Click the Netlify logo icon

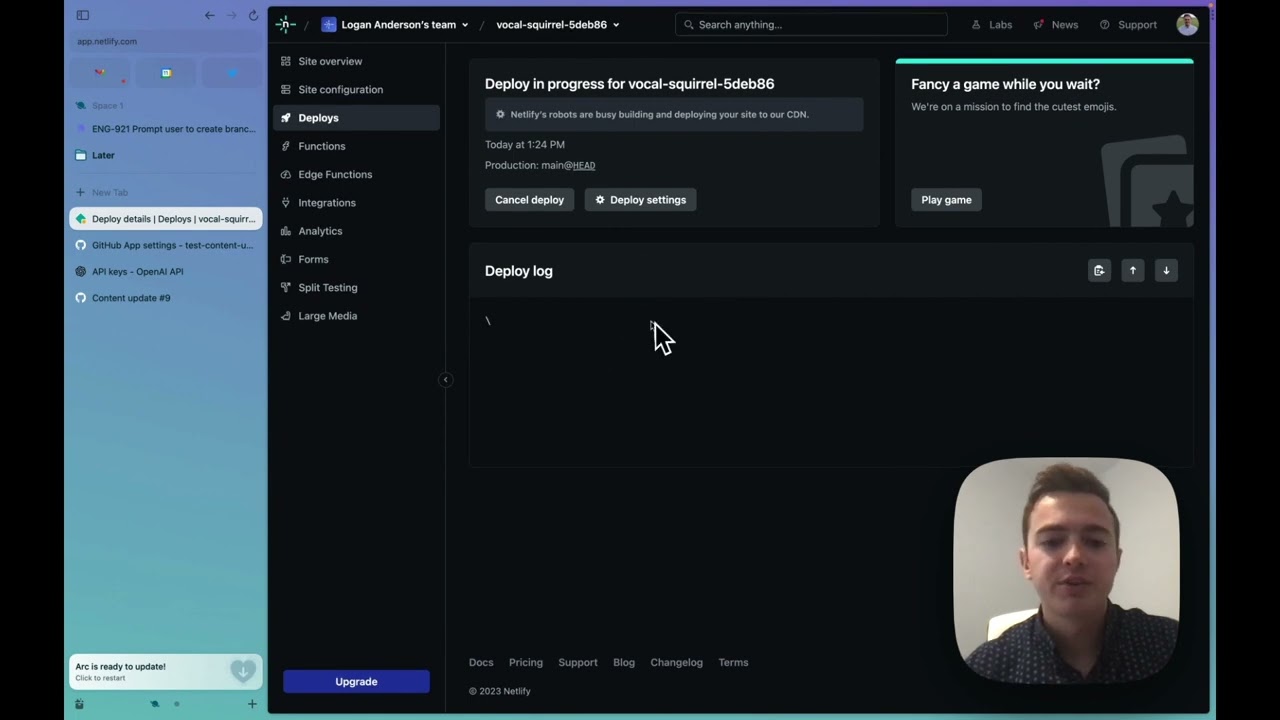click(286, 24)
